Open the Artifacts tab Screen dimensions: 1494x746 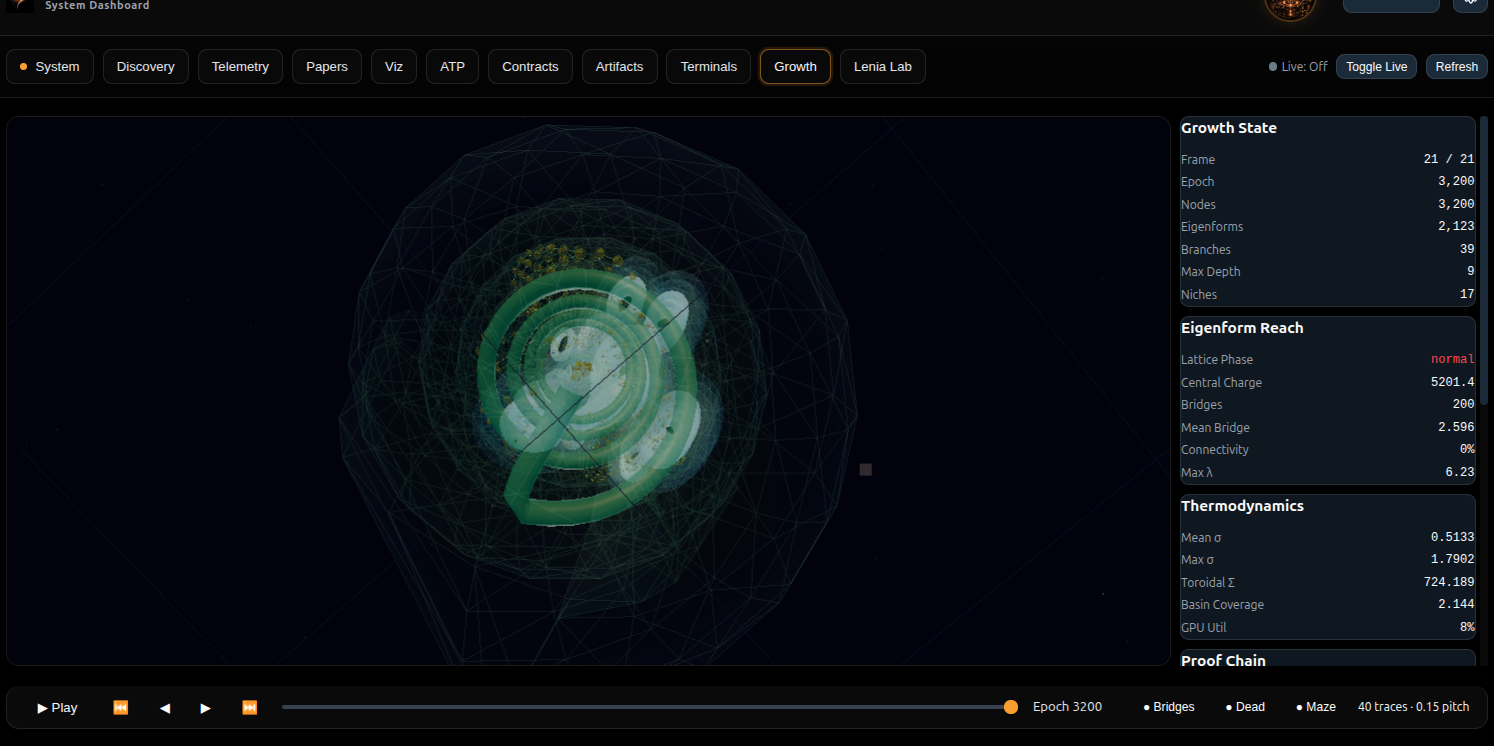[x=619, y=67]
